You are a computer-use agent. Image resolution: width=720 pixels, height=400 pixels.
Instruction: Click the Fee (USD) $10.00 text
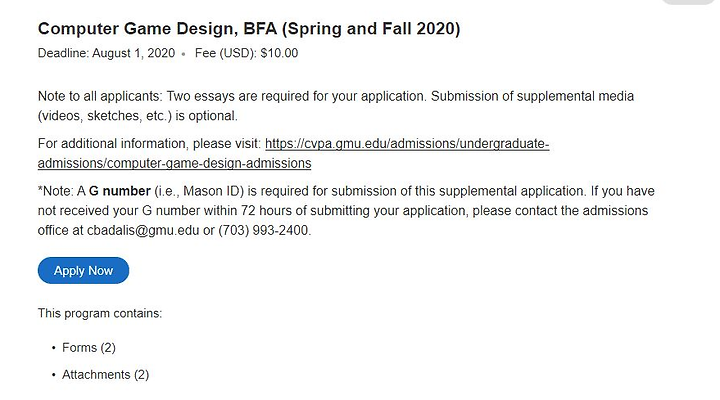click(246, 53)
